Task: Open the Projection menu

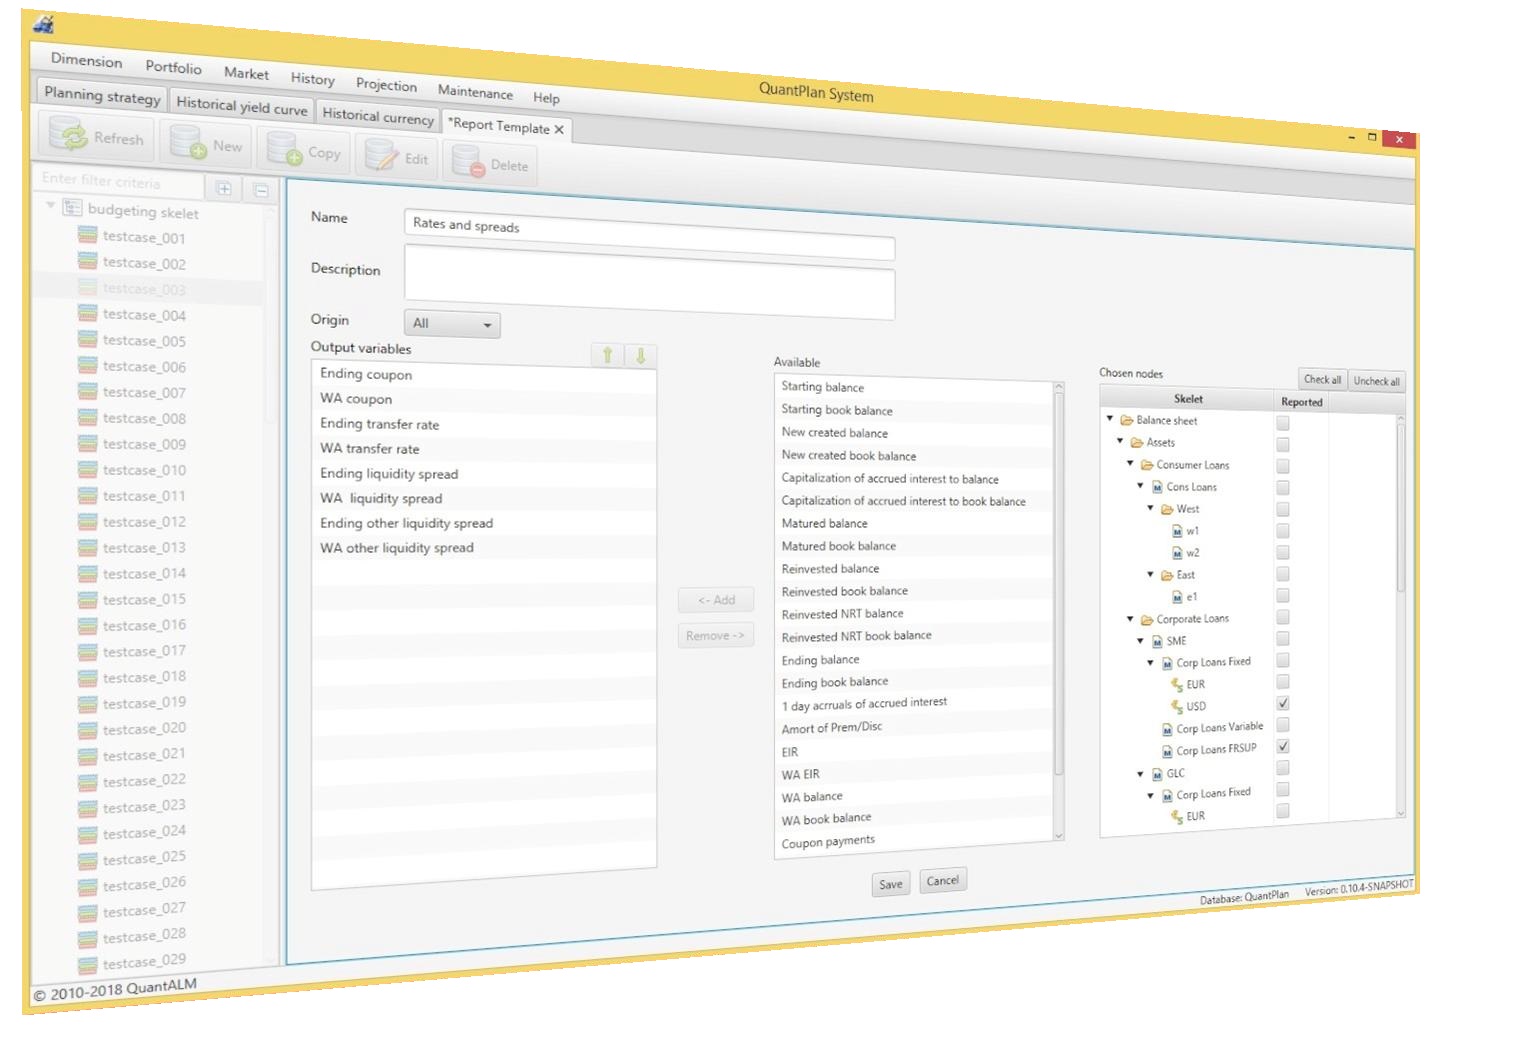Action: pos(386,85)
